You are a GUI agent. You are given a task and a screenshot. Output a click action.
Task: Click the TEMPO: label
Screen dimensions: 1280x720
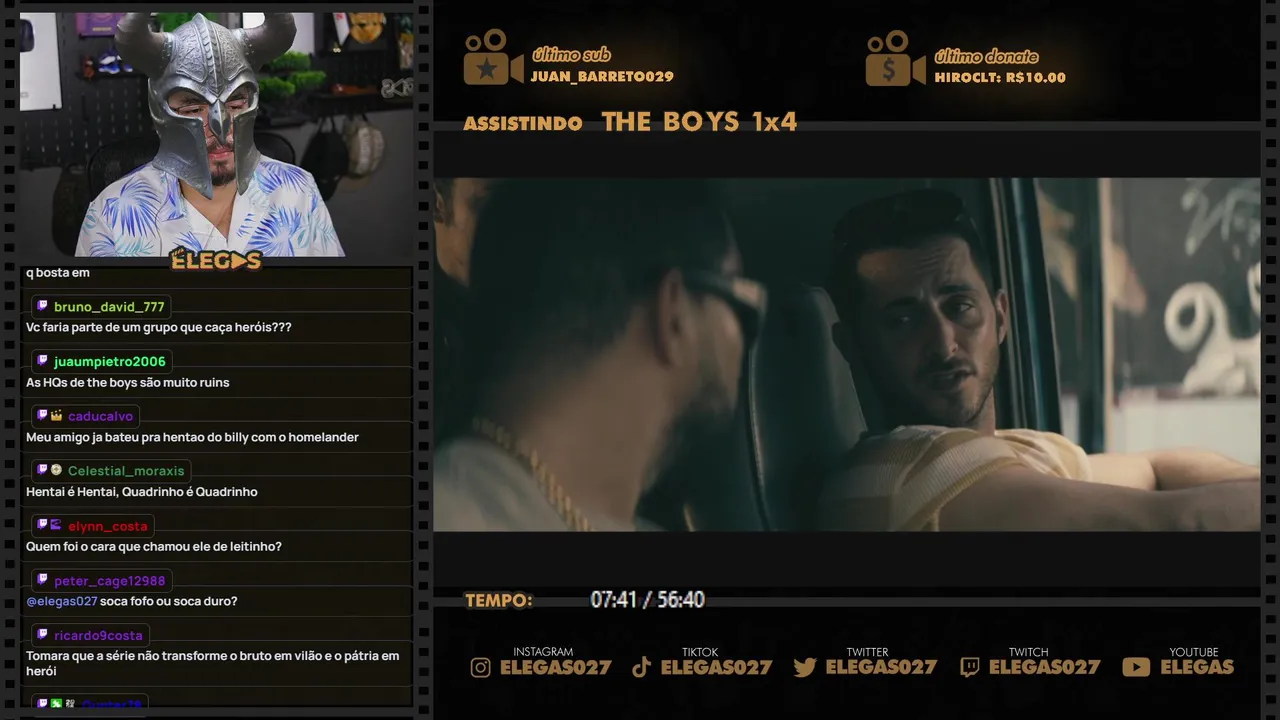click(499, 601)
